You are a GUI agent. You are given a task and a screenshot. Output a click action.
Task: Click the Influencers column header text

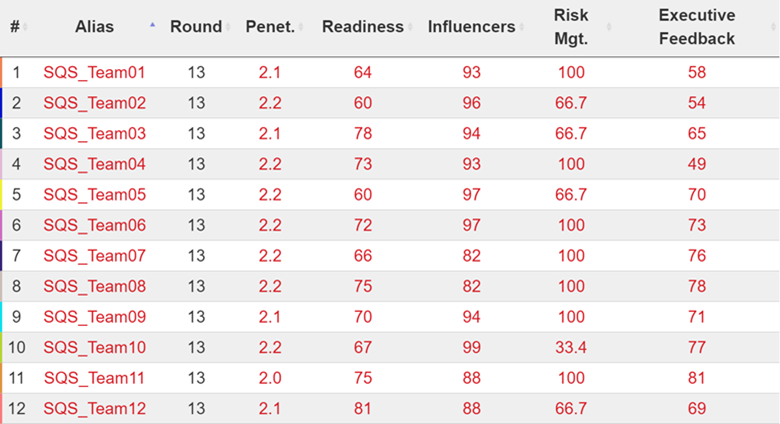[x=472, y=27]
